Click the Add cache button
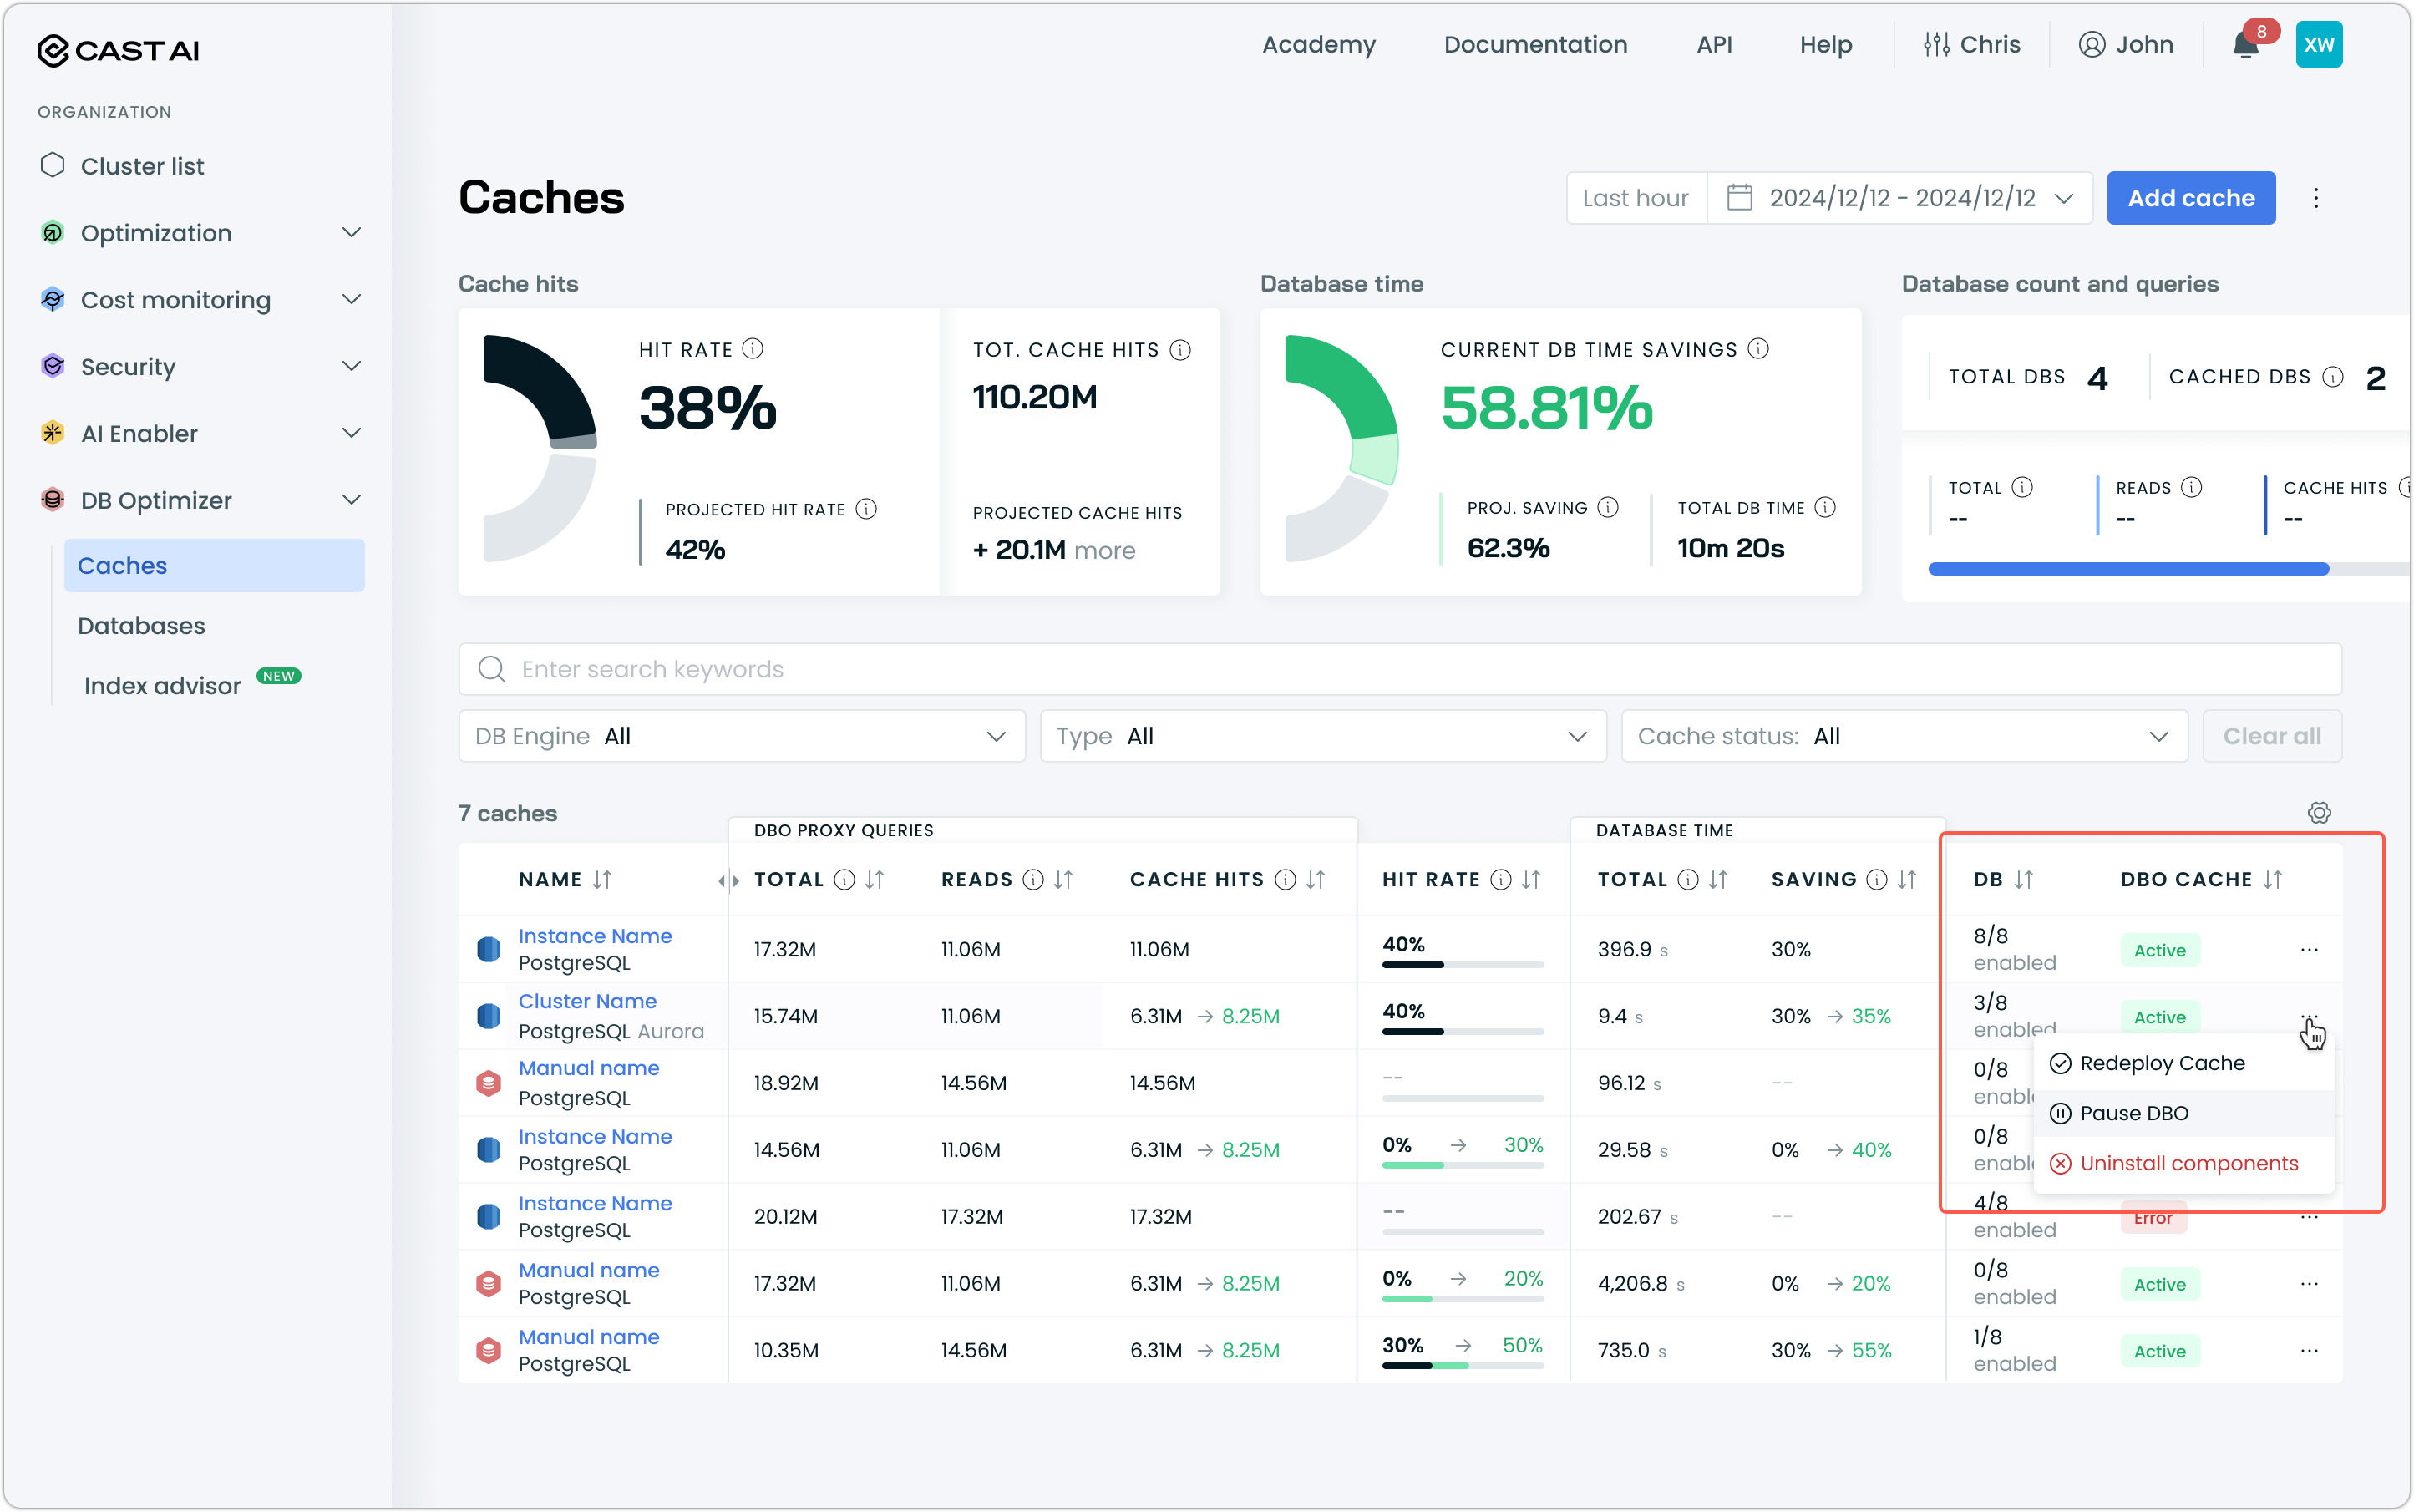Screen dimensions: 2414x1512 click(2190, 198)
